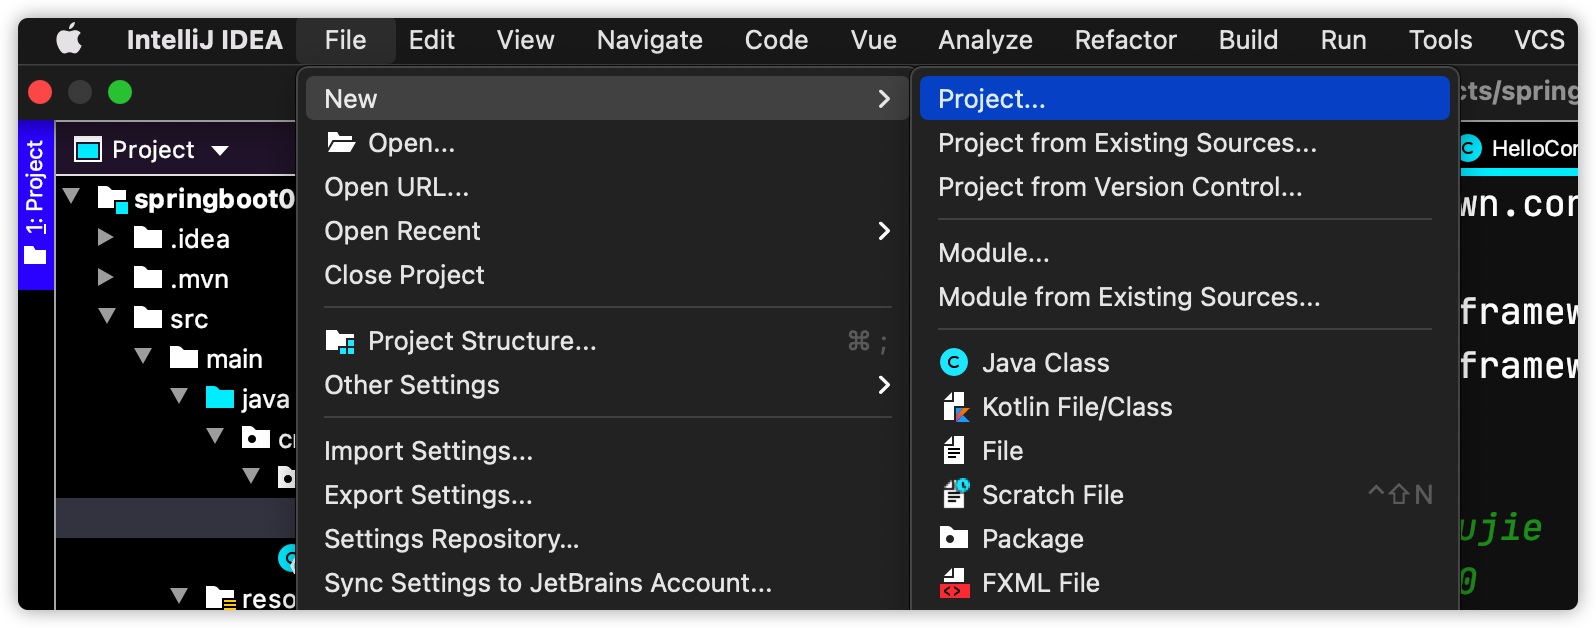Expand the Open Recent submenu arrow
The height and width of the screenshot is (628, 1596).
point(884,231)
